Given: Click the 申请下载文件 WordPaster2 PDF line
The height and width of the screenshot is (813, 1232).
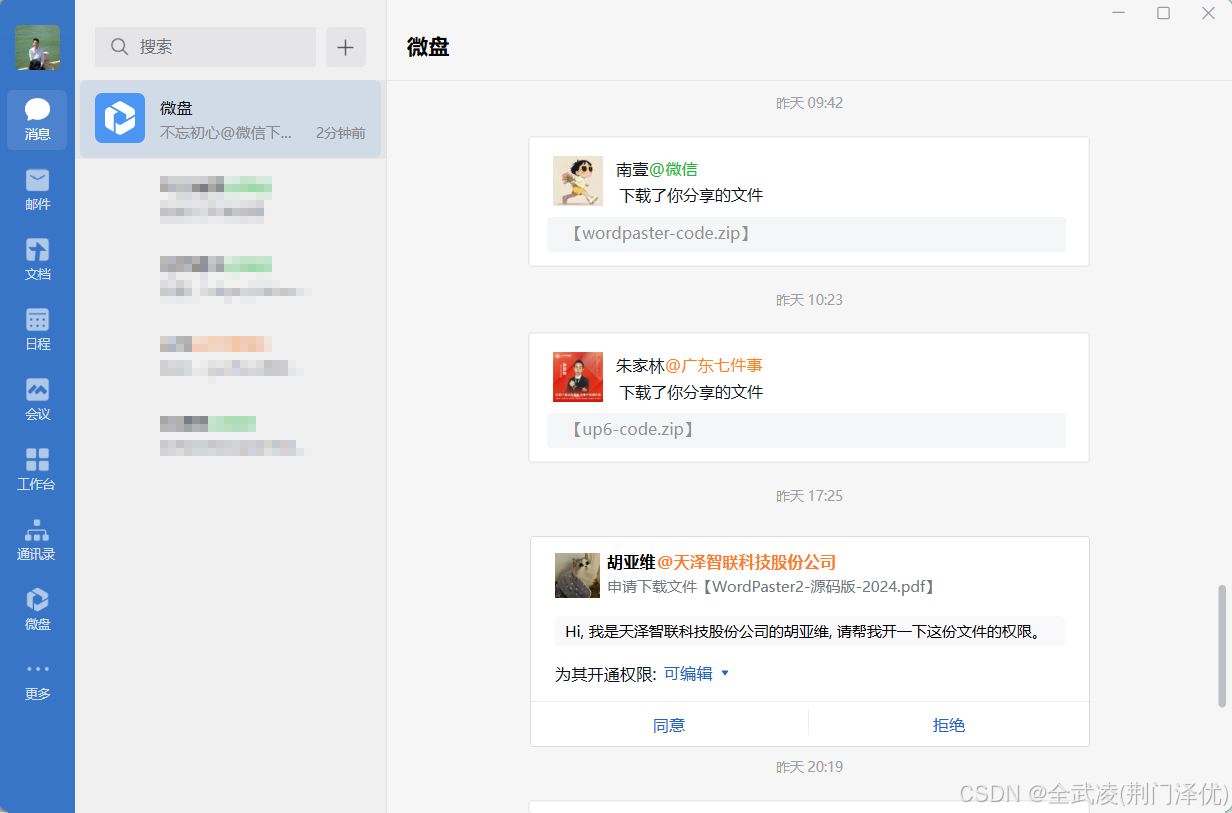Looking at the screenshot, I should tap(774, 587).
